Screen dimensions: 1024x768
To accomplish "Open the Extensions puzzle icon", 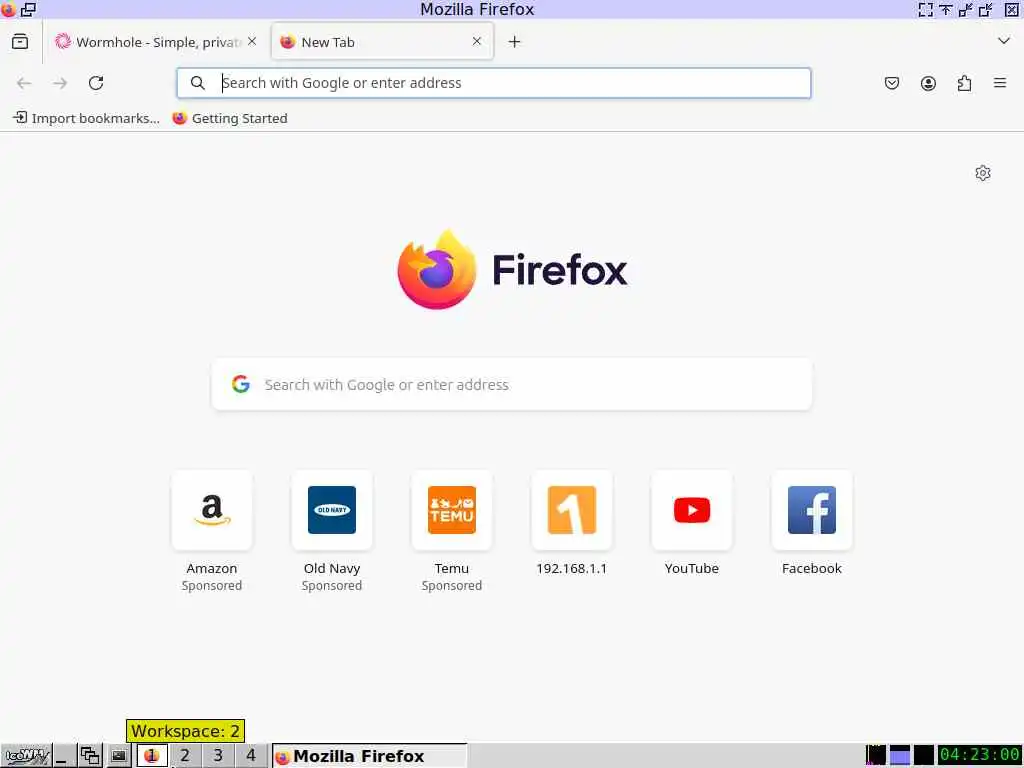I will tap(964, 83).
